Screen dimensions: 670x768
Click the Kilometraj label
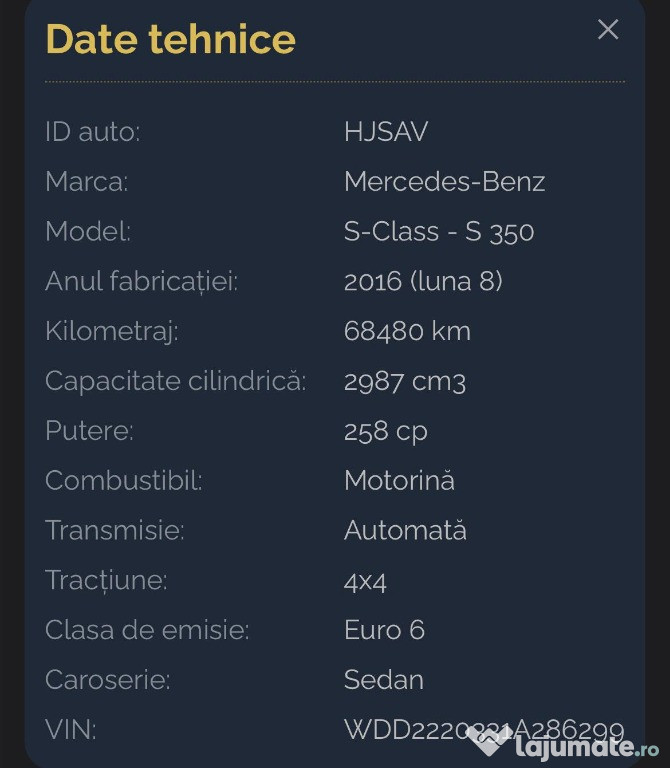pos(111,331)
